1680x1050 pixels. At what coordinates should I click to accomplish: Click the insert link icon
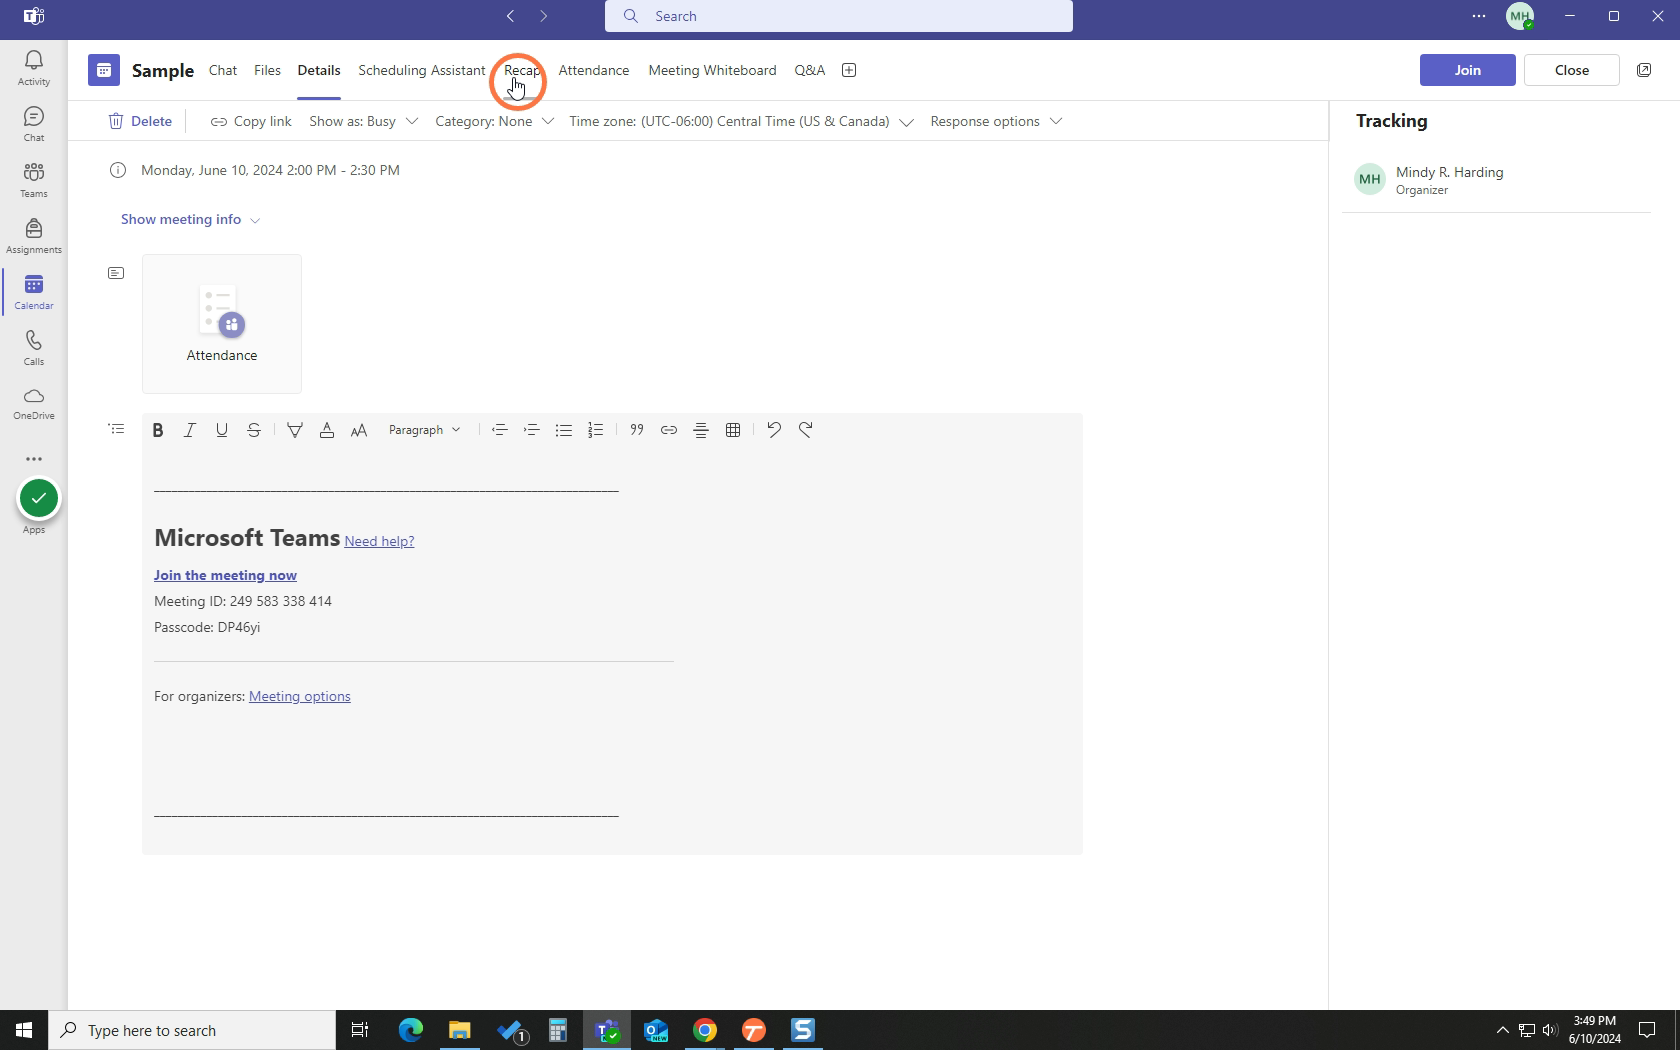coord(669,430)
